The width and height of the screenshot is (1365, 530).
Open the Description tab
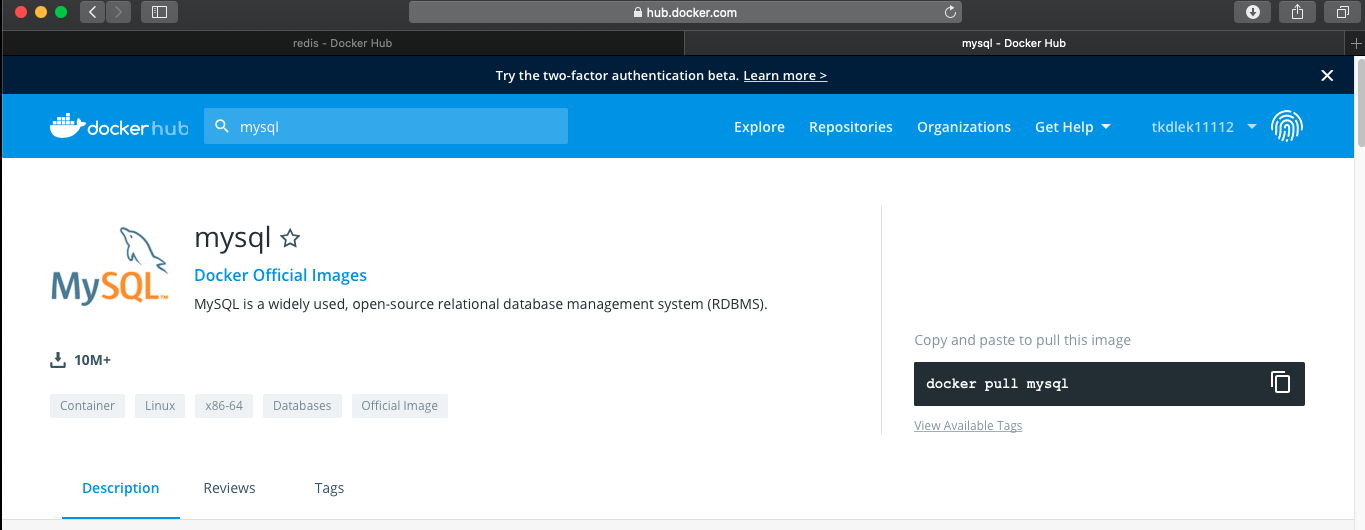121,488
